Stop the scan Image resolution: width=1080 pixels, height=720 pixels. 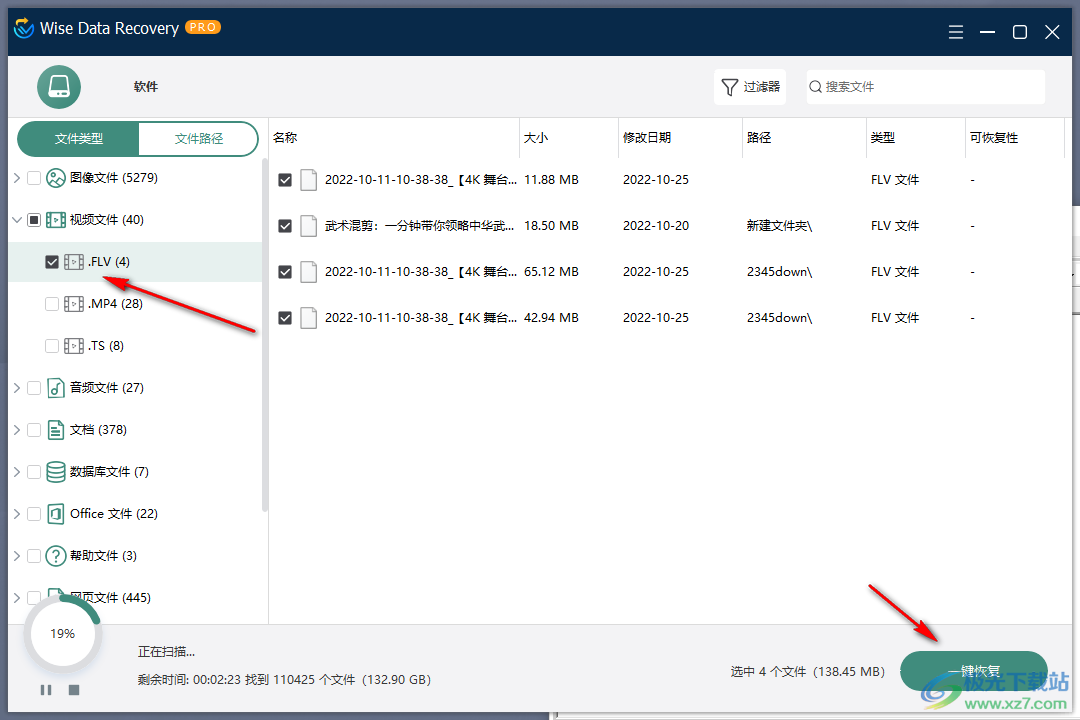(74, 690)
